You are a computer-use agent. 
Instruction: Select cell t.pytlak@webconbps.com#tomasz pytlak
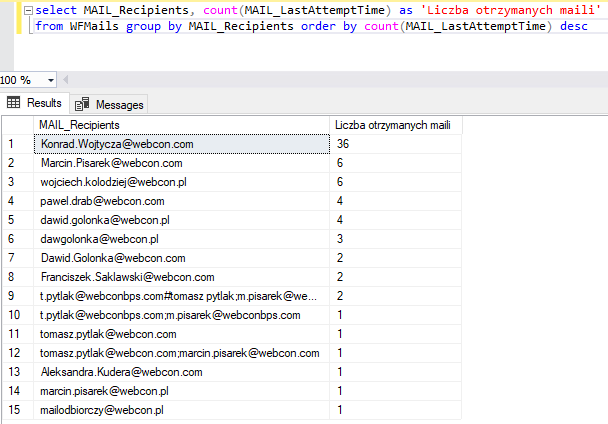pos(181,296)
